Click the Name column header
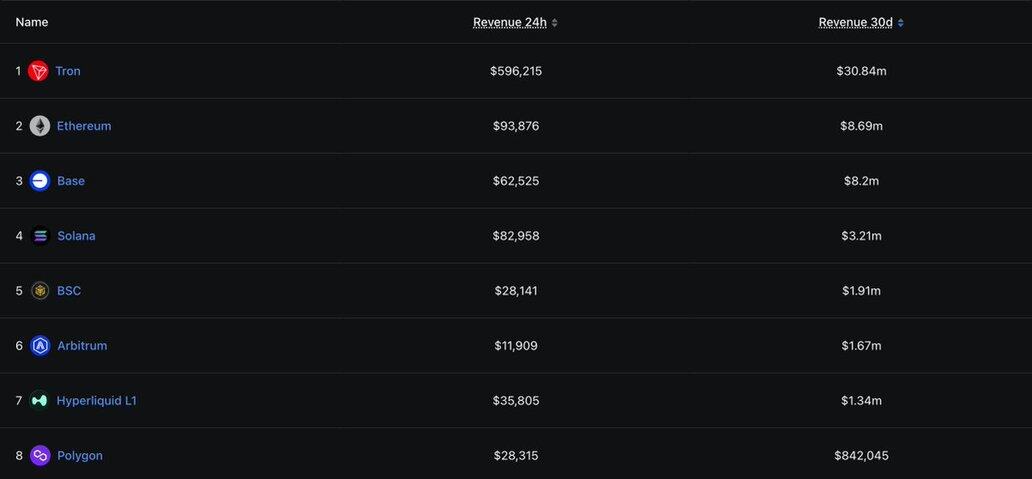The width and height of the screenshot is (1032, 479). tap(32, 22)
